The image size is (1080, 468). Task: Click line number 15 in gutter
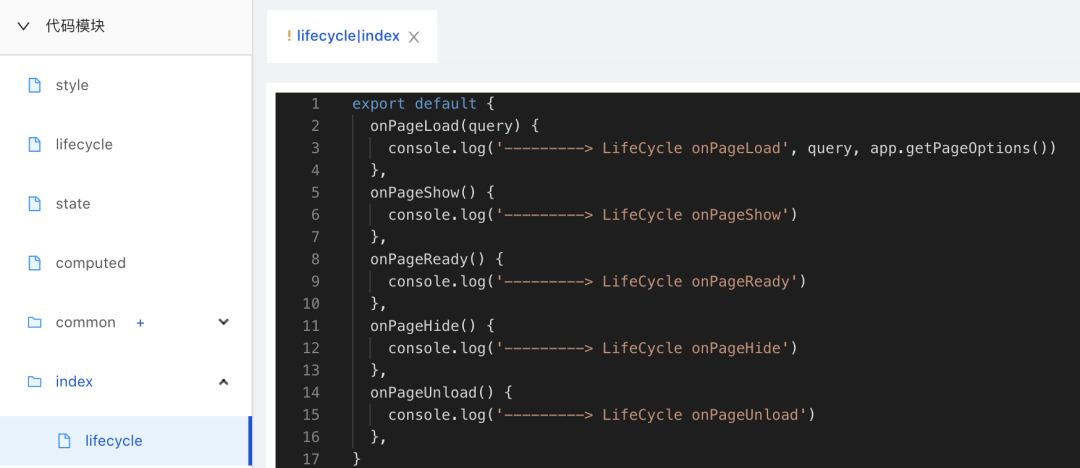click(311, 414)
